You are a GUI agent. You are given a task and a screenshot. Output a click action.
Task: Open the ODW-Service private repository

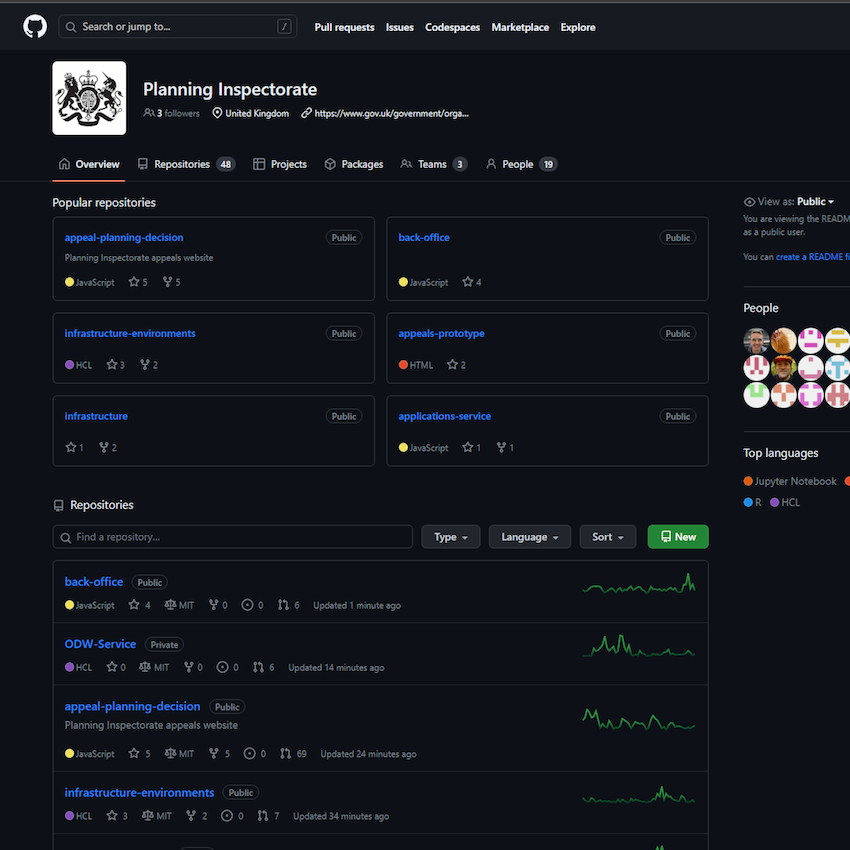coord(100,644)
